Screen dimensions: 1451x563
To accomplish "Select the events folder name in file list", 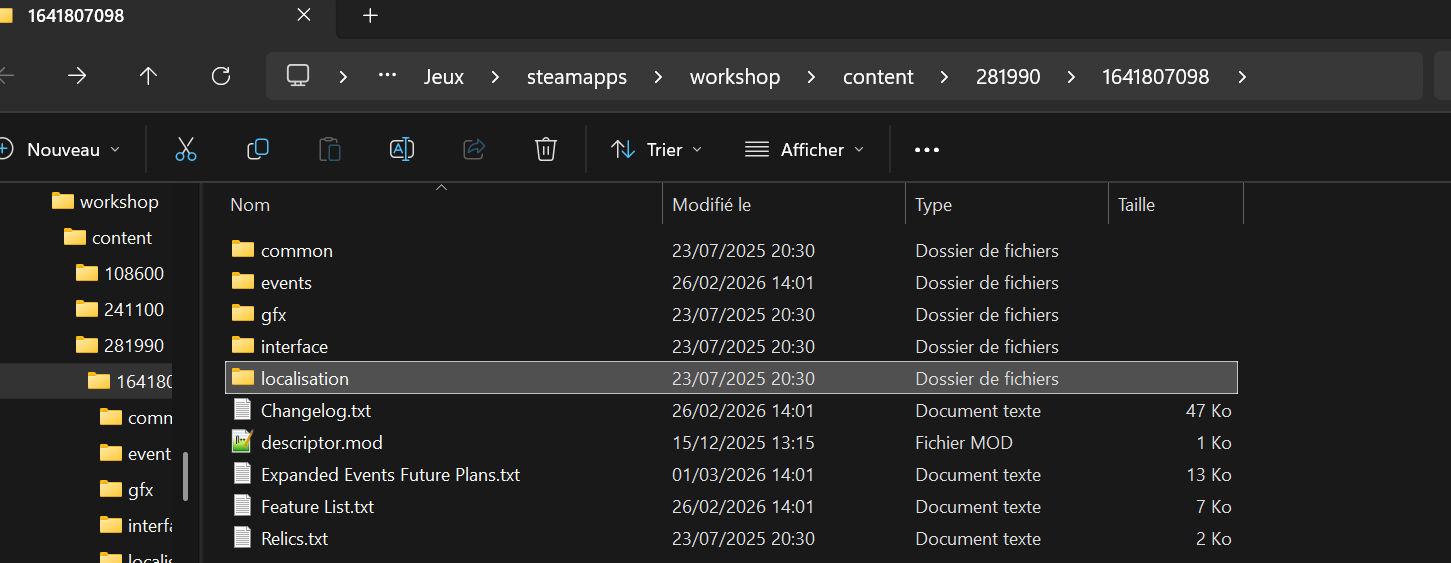I will 286,282.
